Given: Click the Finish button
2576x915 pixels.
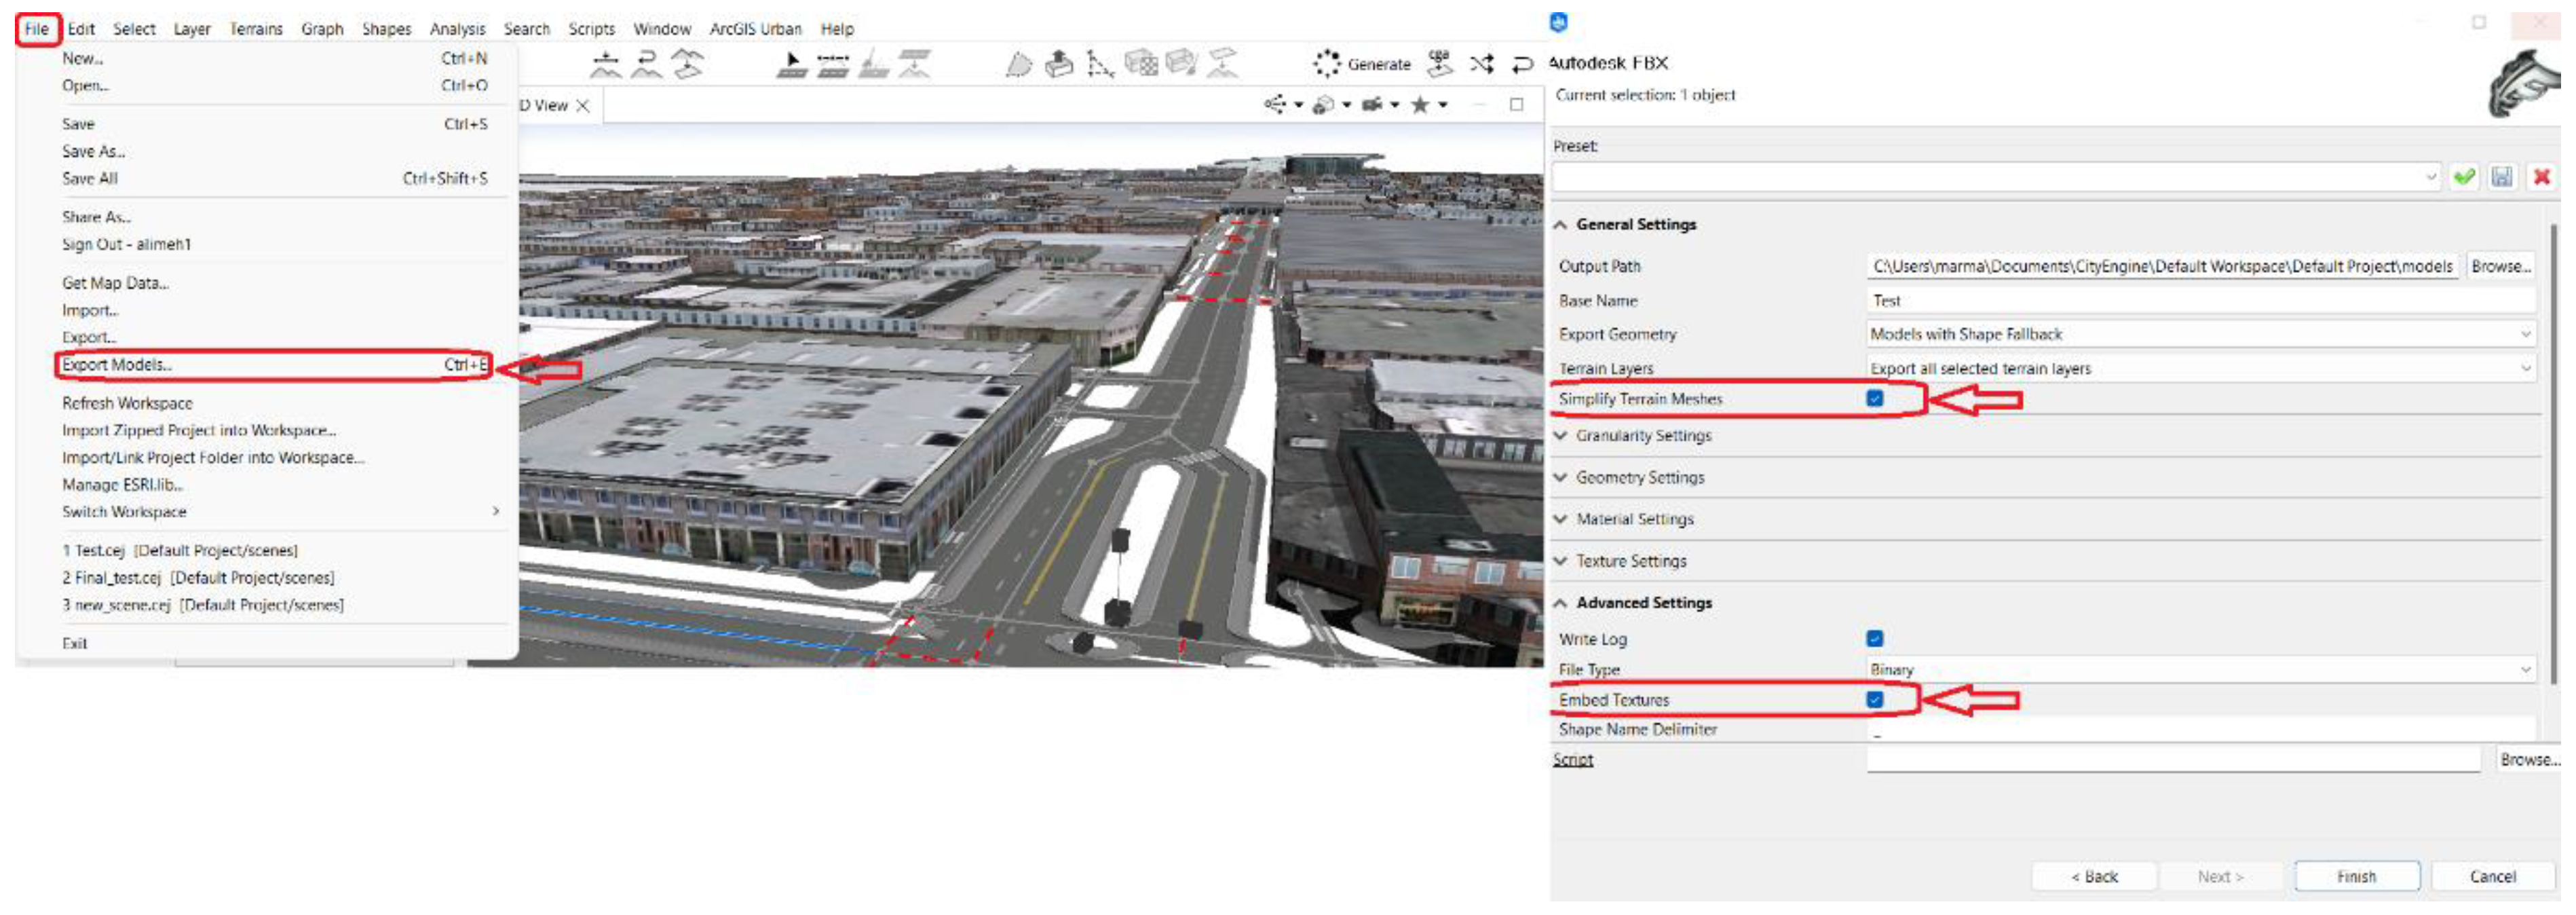Looking at the screenshot, I should (x=2356, y=877).
